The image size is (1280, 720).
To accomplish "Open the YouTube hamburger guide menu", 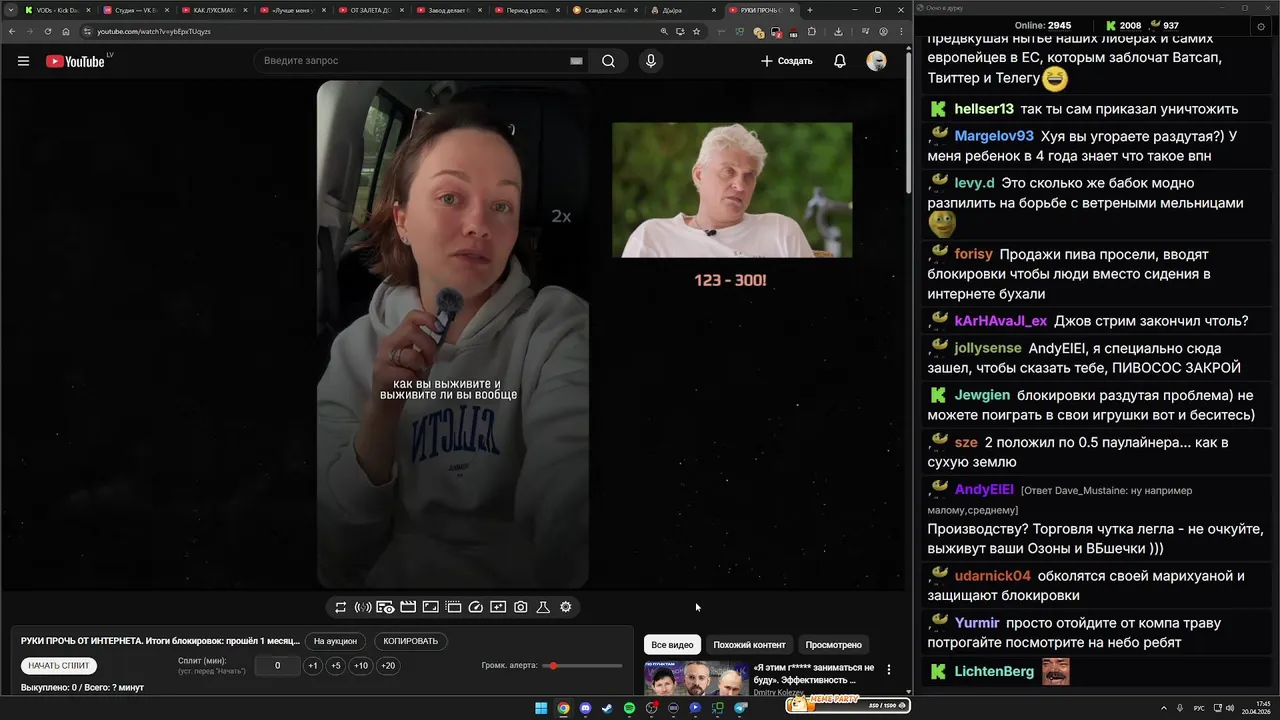I will 23,61.
